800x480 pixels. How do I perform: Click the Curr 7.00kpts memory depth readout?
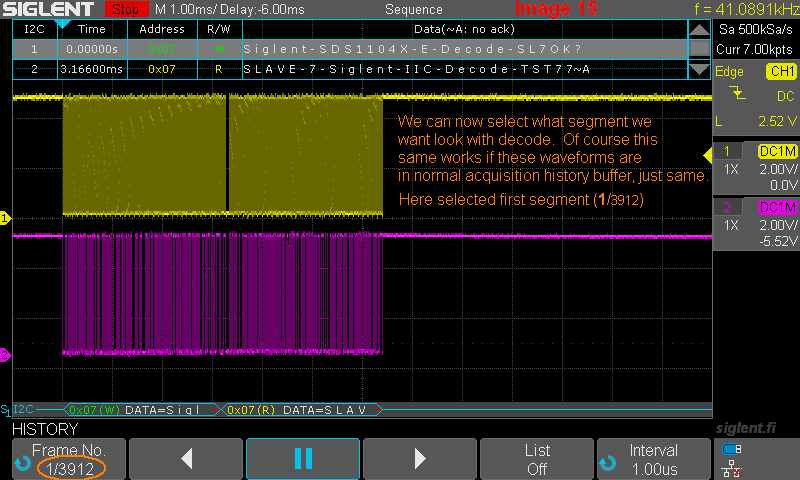[755, 49]
